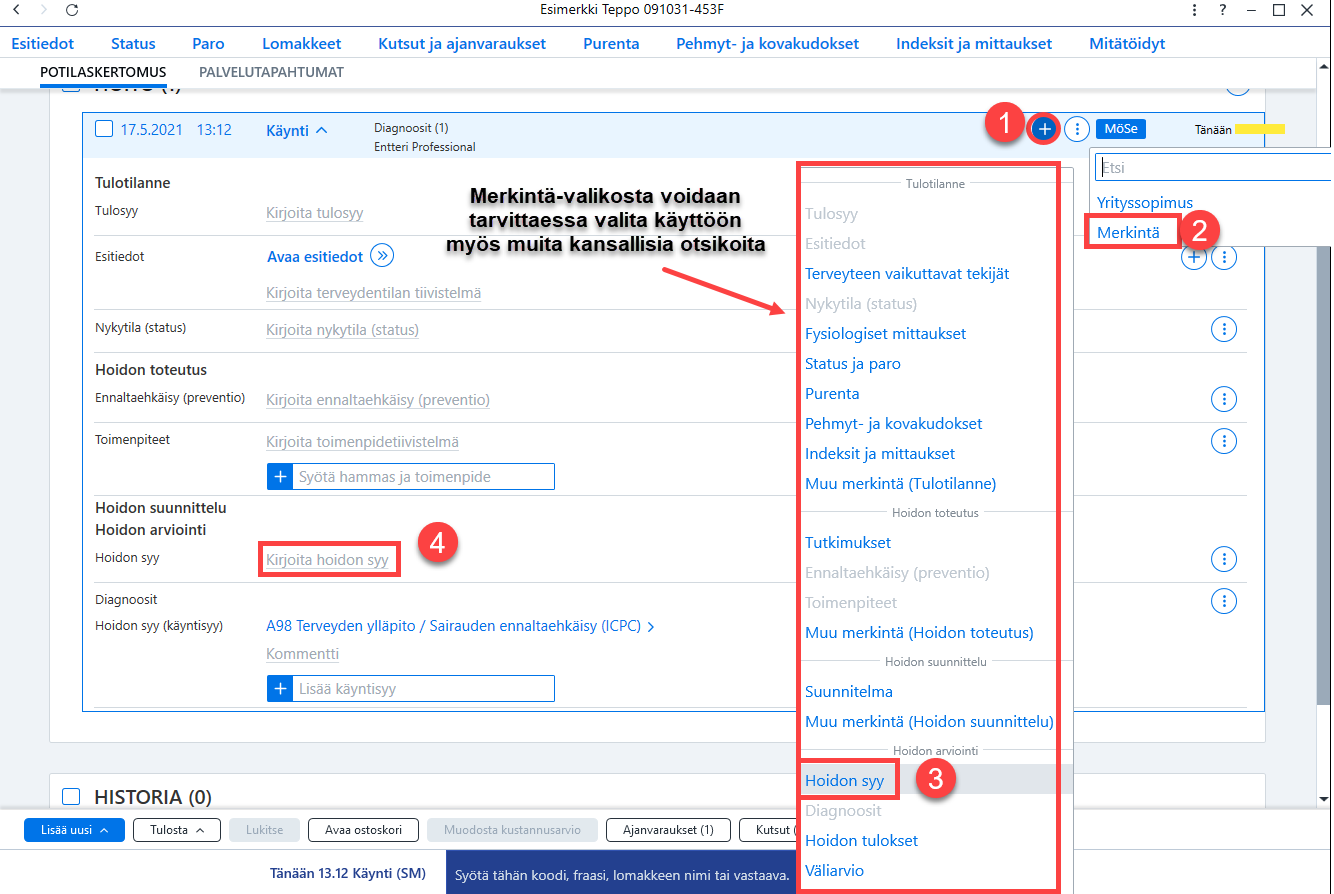Switch to PALVELUTAPAHTUMAT tab
Screen dimensions: 1334x894
pyautogui.click(x=271, y=73)
